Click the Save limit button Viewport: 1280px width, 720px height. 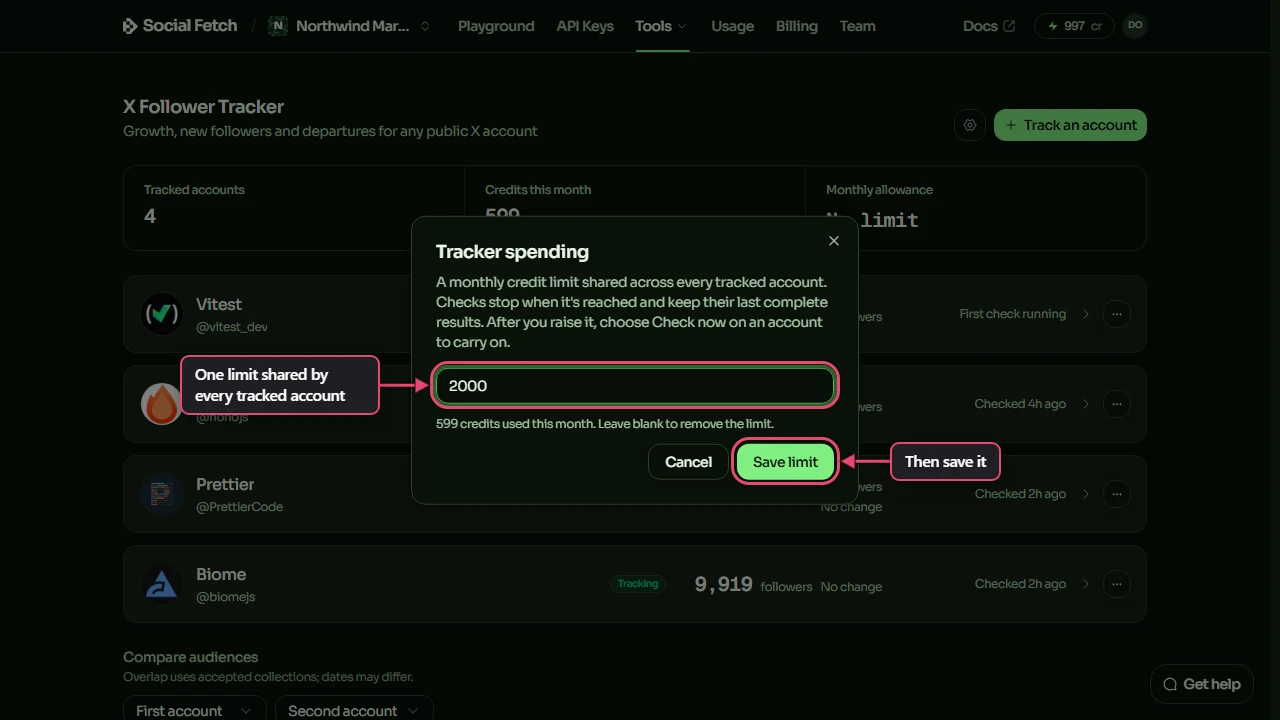point(785,462)
